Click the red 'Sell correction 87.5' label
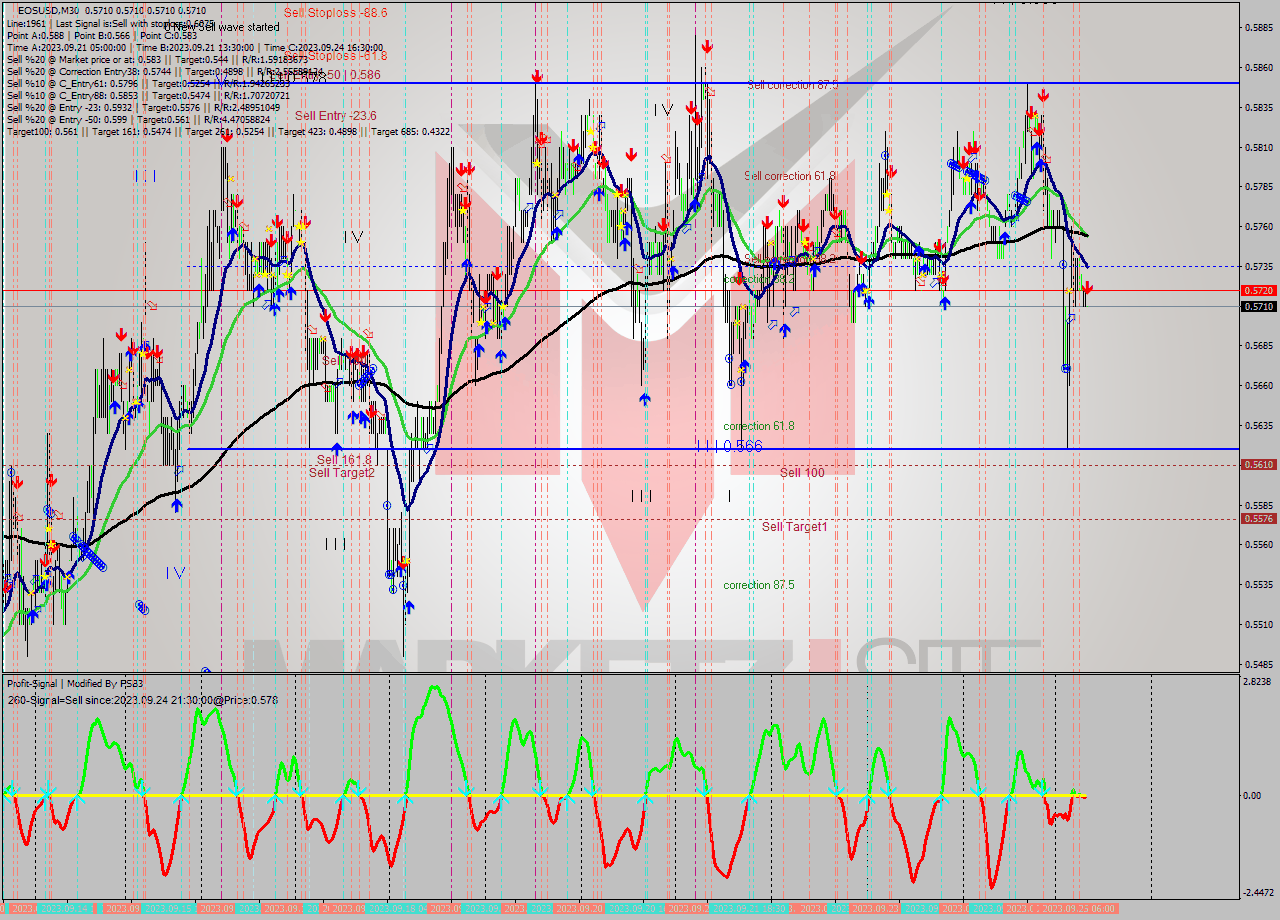This screenshot has width=1280, height=920. point(792,85)
